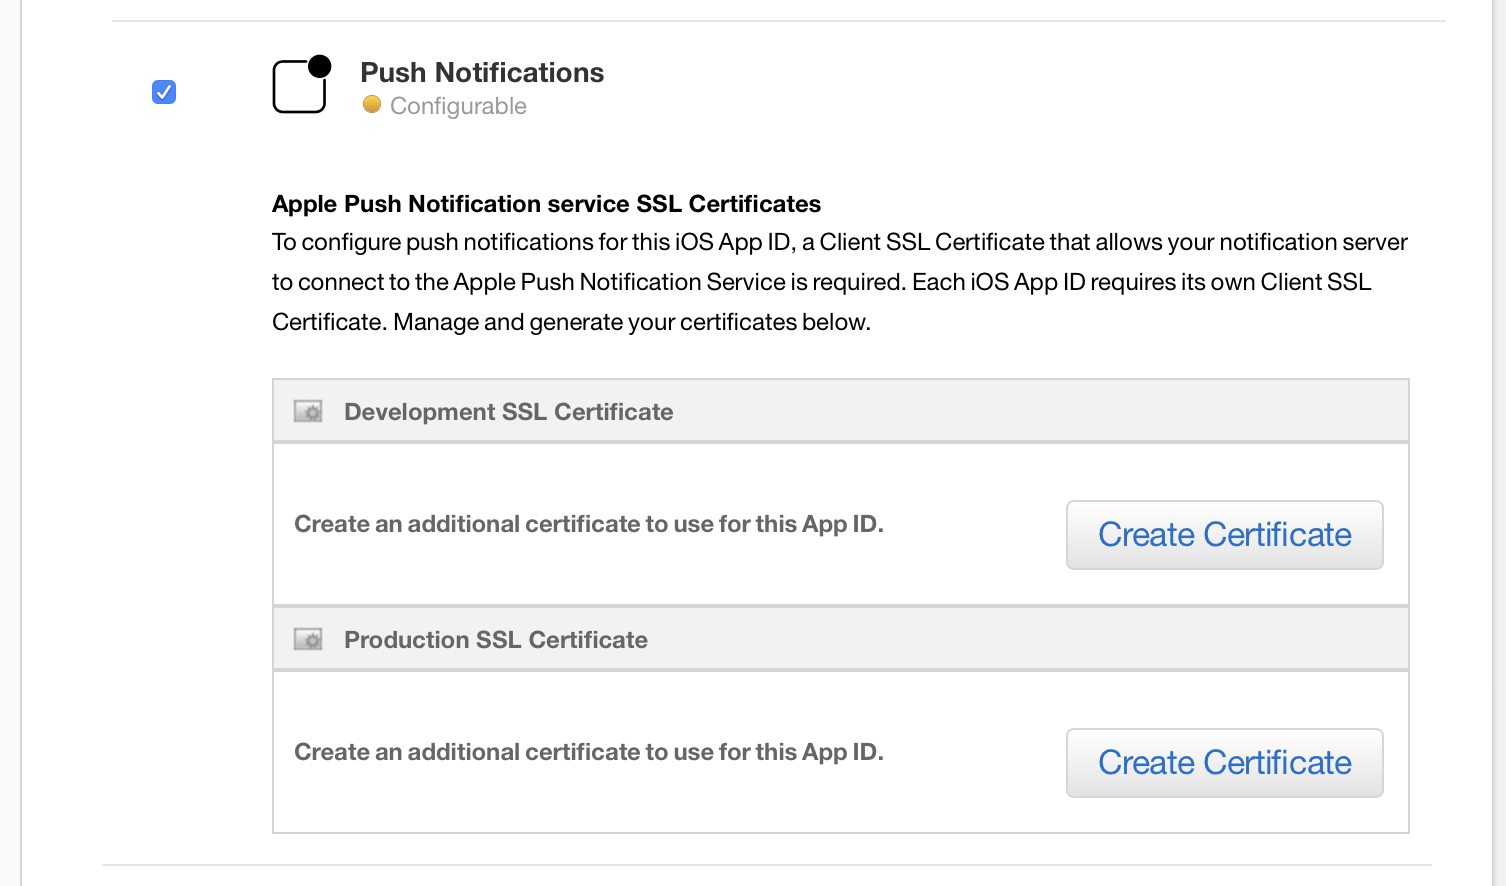1506x886 pixels.
Task: Select the "Configurable" status label
Action: (x=458, y=106)
